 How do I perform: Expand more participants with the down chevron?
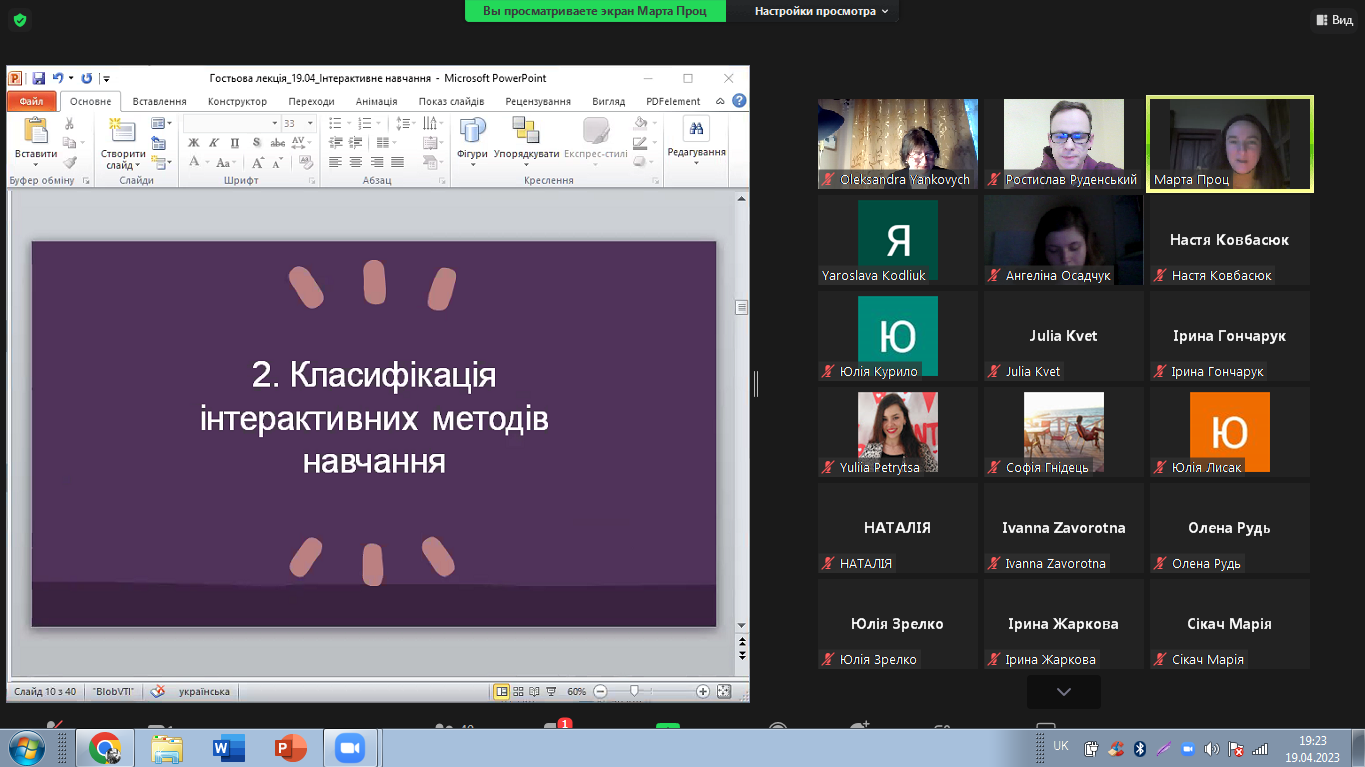[x=1063, y=692]
